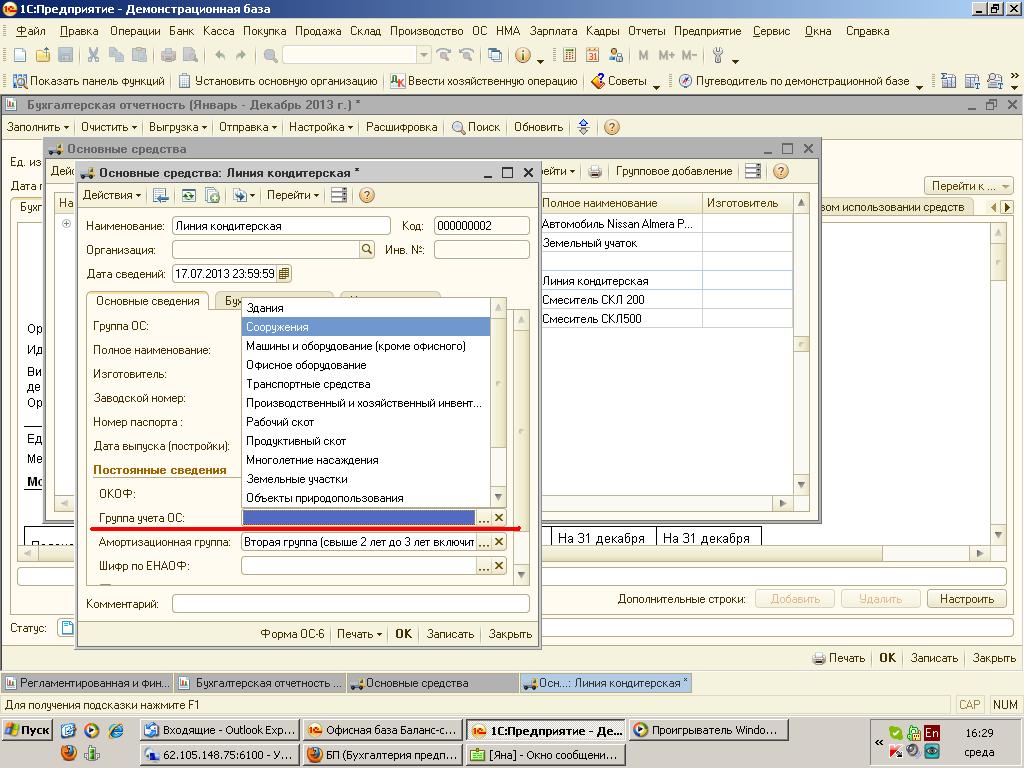The height and width of the screenshot is (768, 1024).
Task: Choose Машины и оборудование (кроме офисного)
Action: click(366, 346)
